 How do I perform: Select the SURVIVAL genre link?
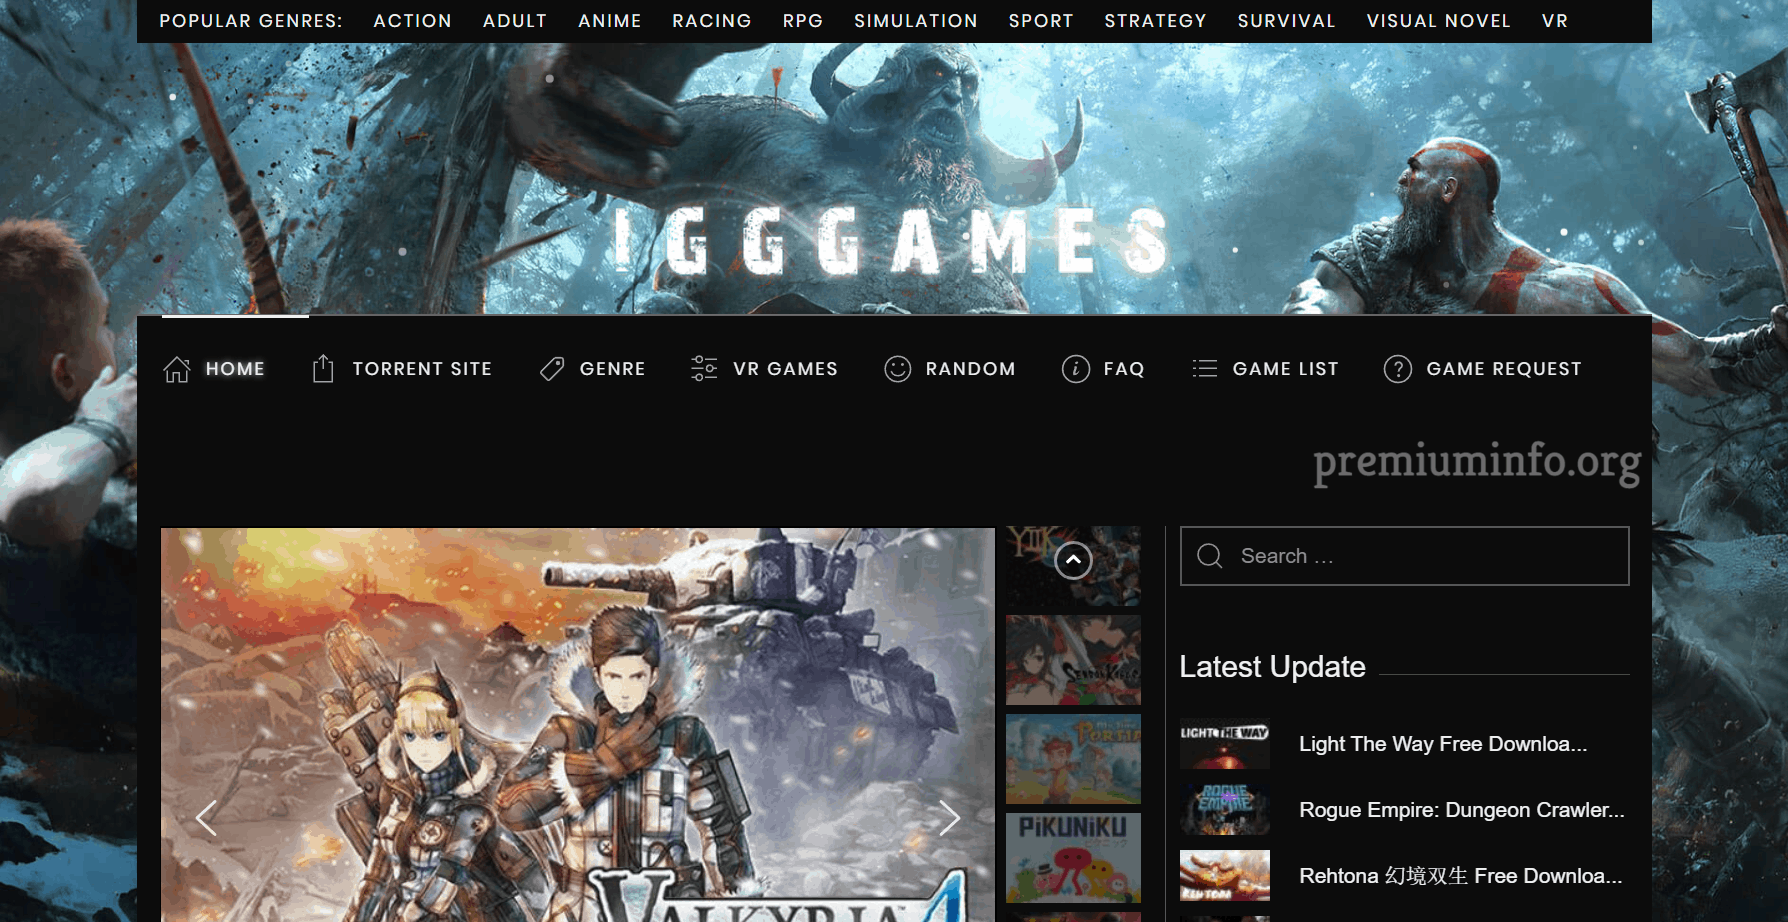click(x=1287, y=21)
